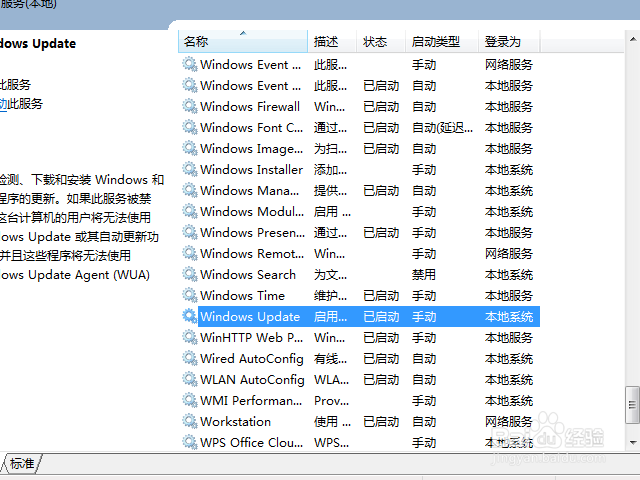The height and width of the screenshot is (480, 640).
Task: Click 维护... description of Windows Time
Action: point(331,296)
